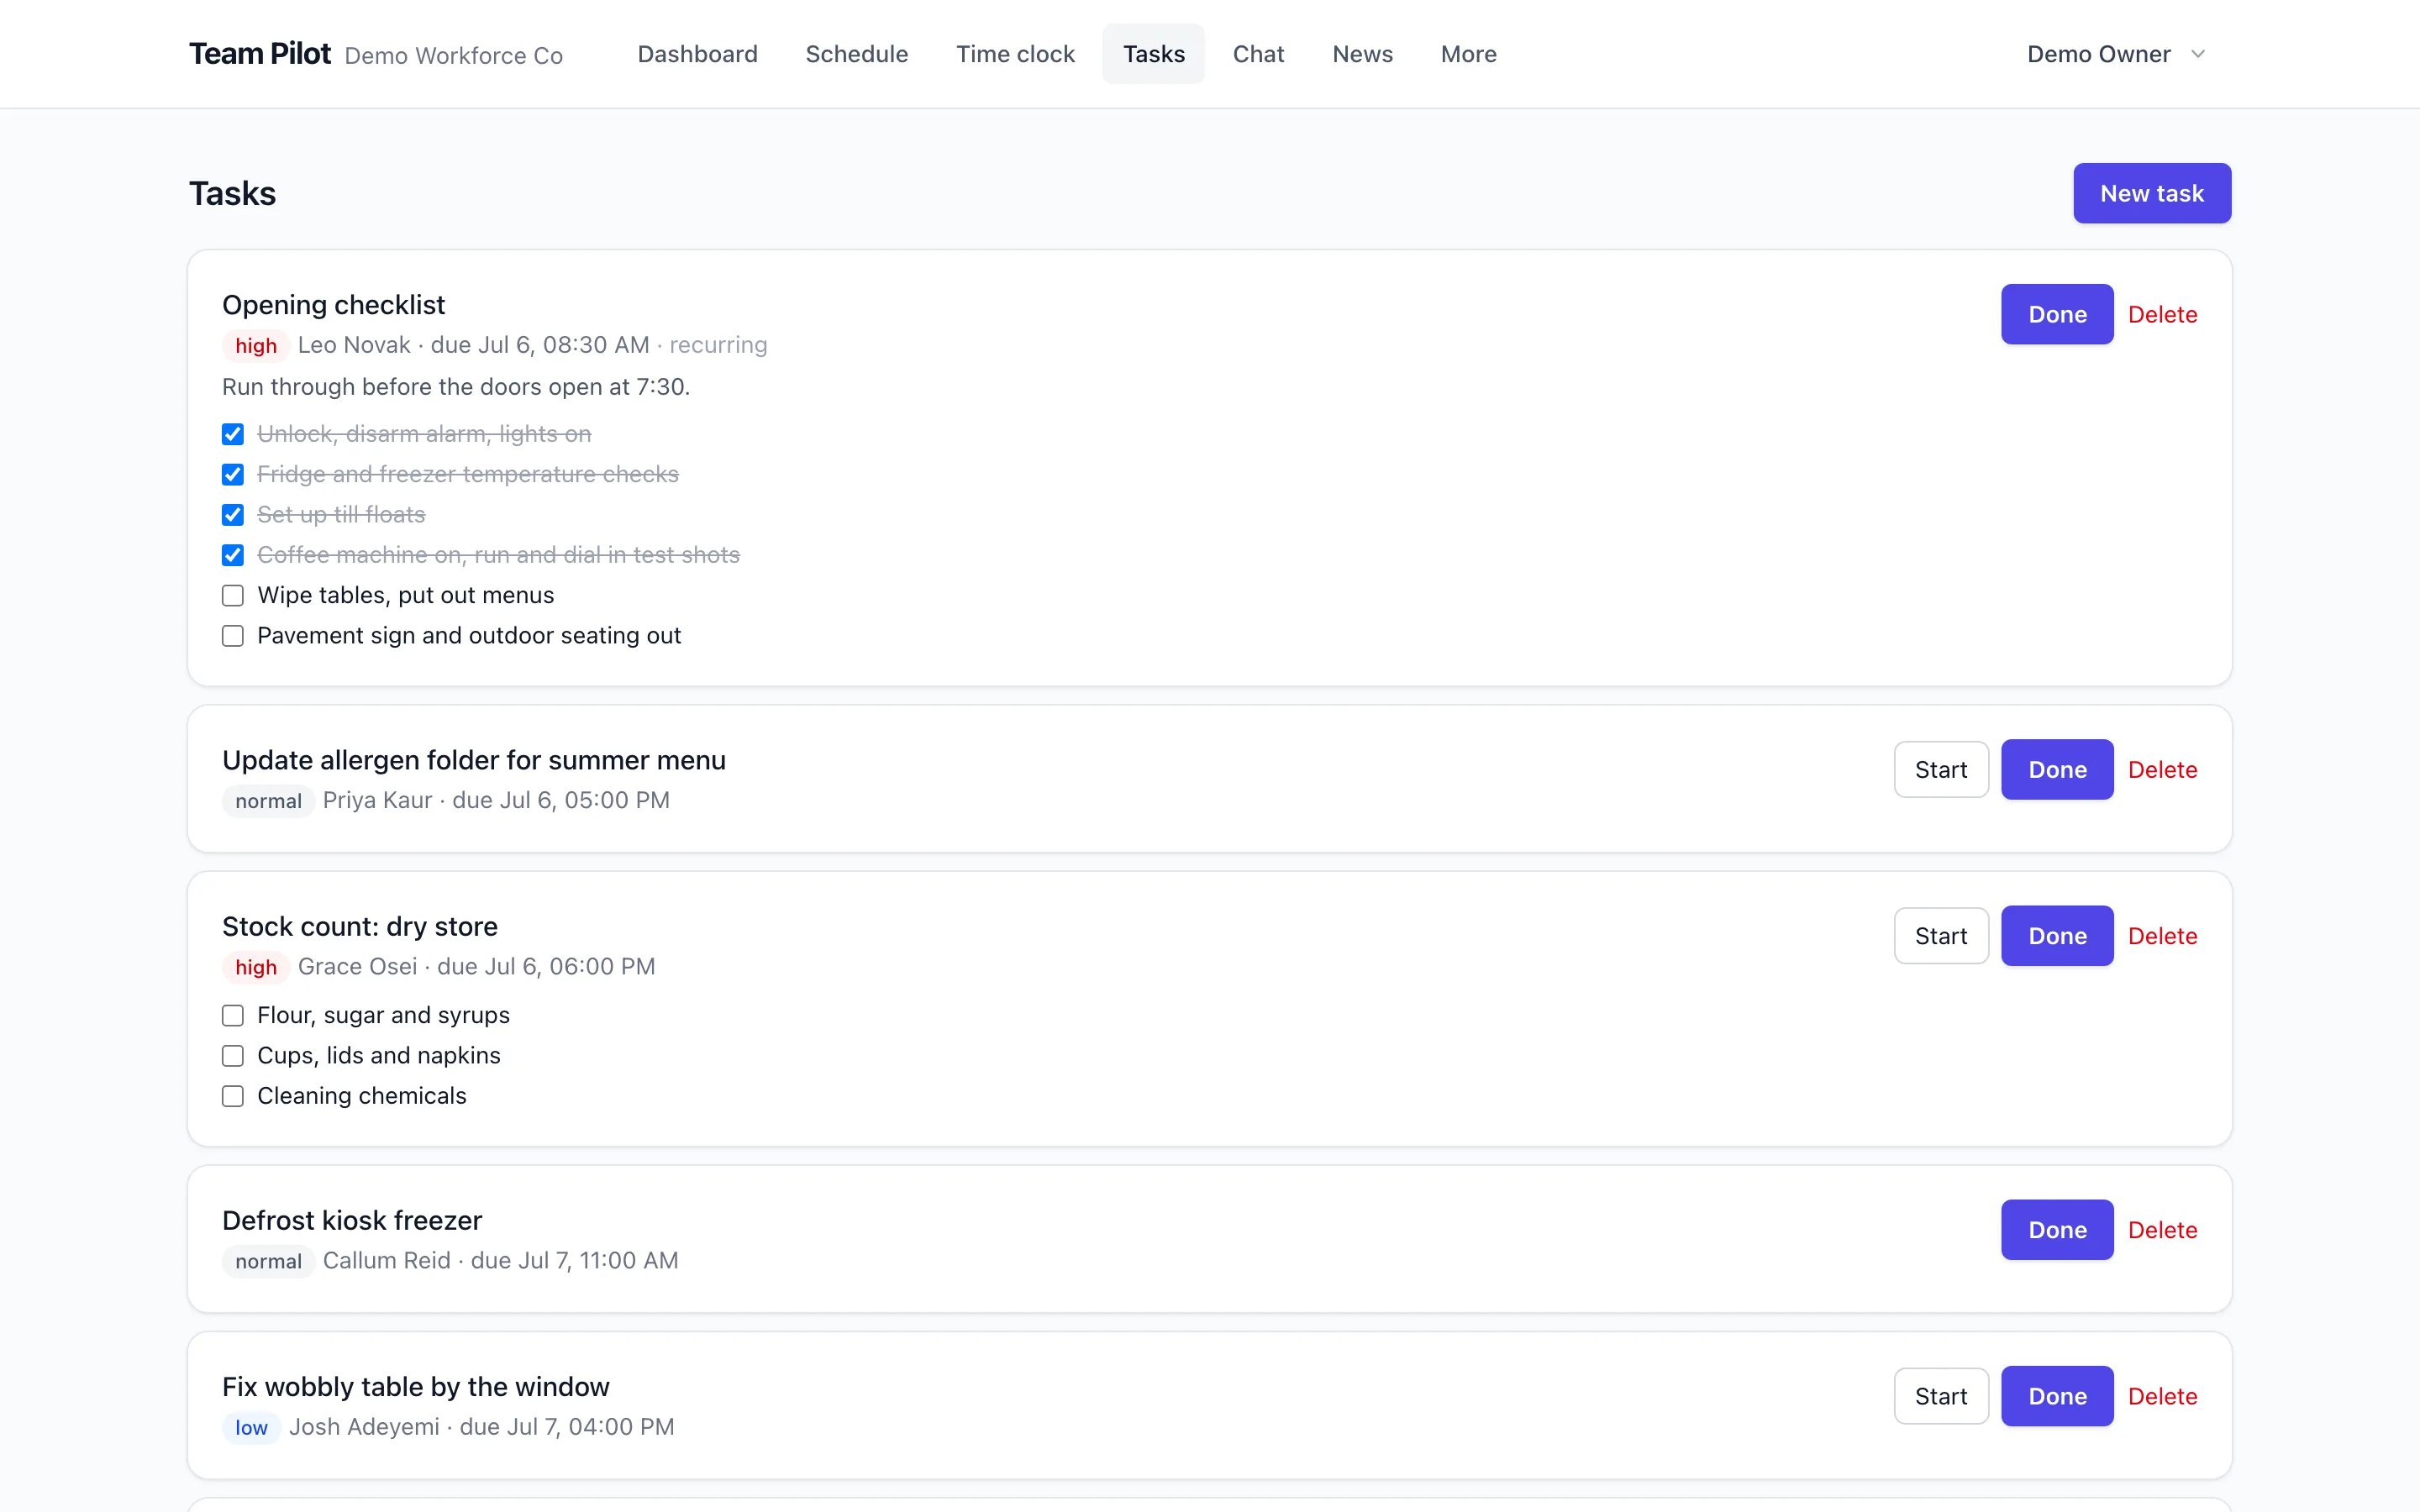Go to the Dashboard tab
The height and width of the screenshot is (1512, 2420).
click(x=697, y=54)
